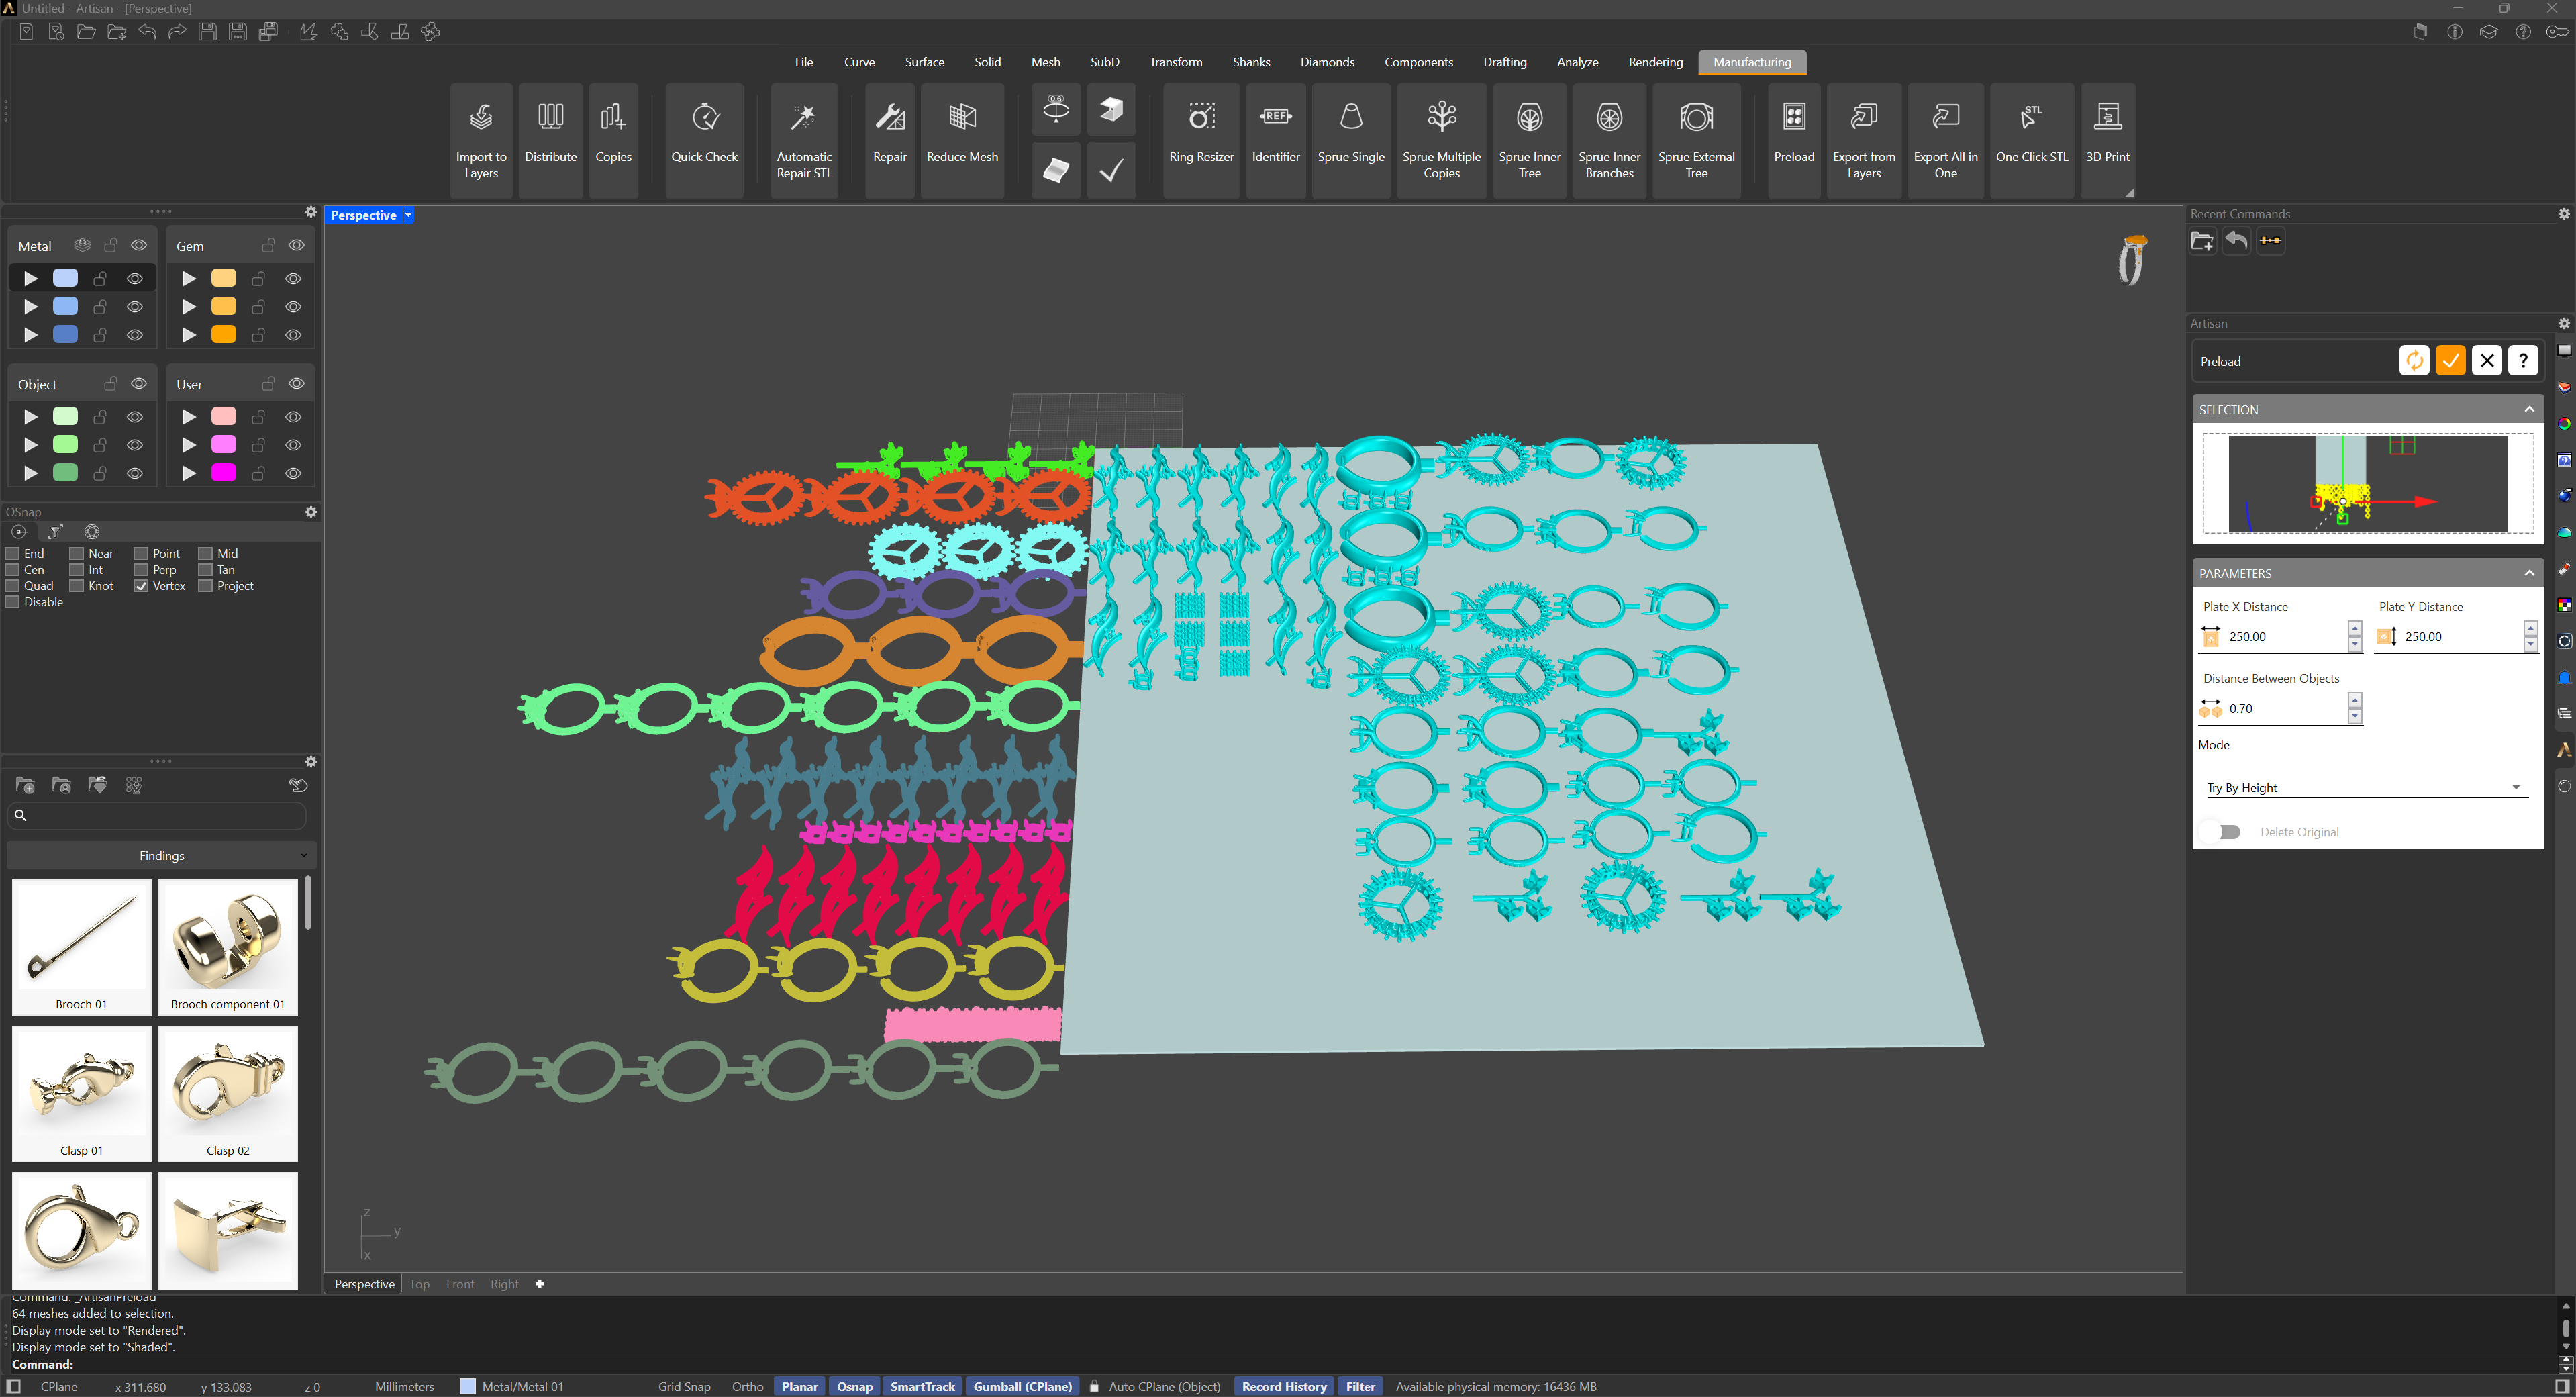Click the undo arrow in top toolbar

147,32
